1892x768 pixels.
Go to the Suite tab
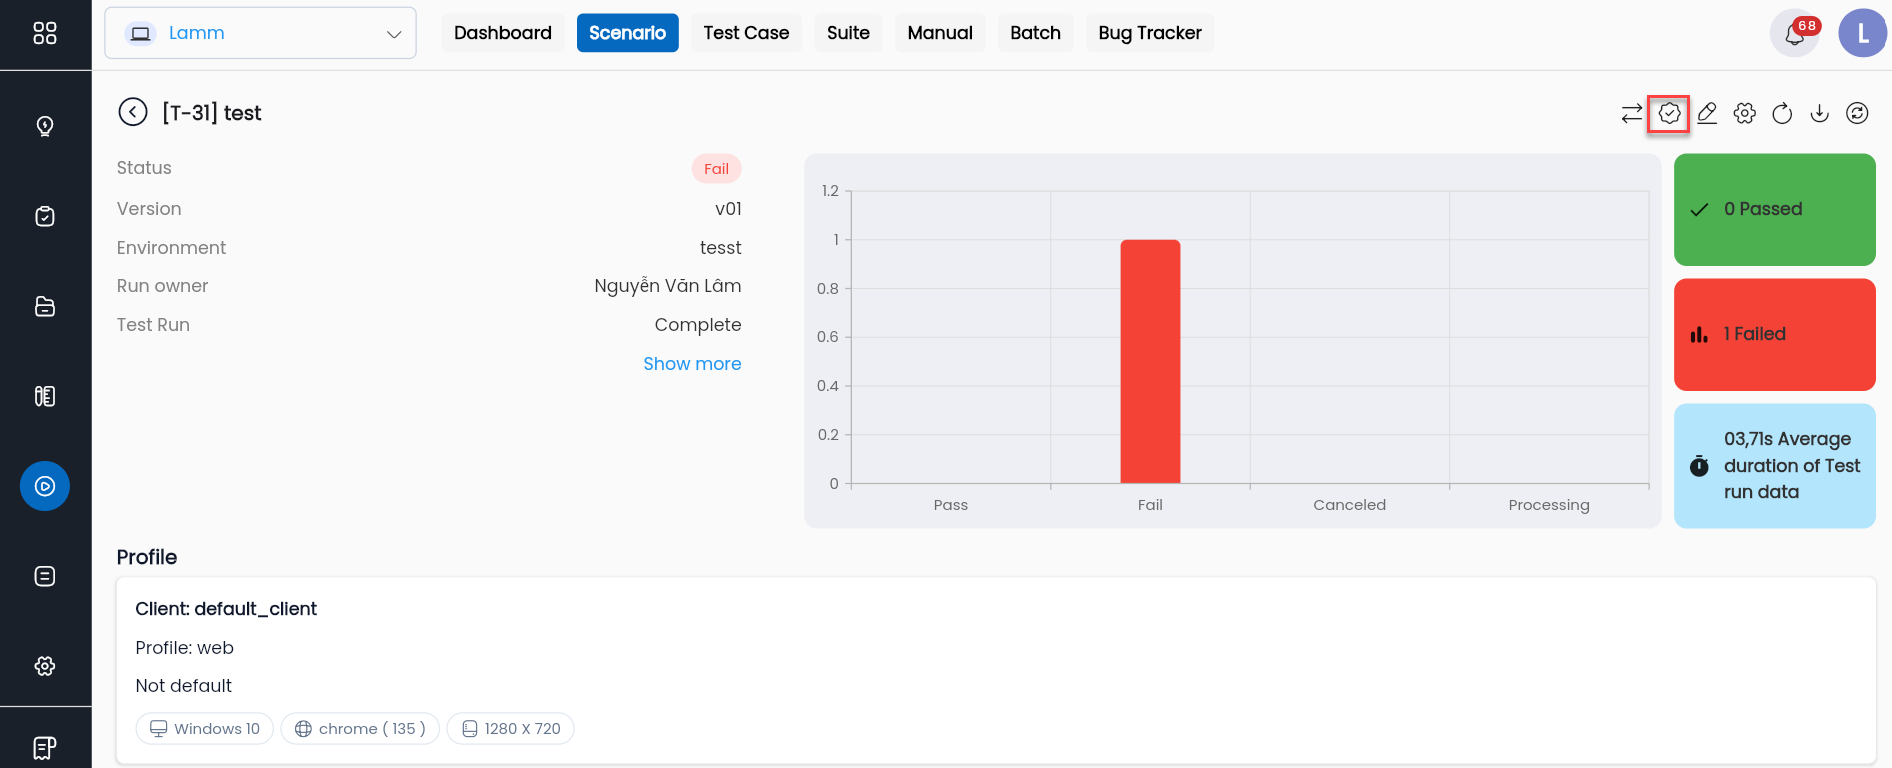tap(848, 33)
